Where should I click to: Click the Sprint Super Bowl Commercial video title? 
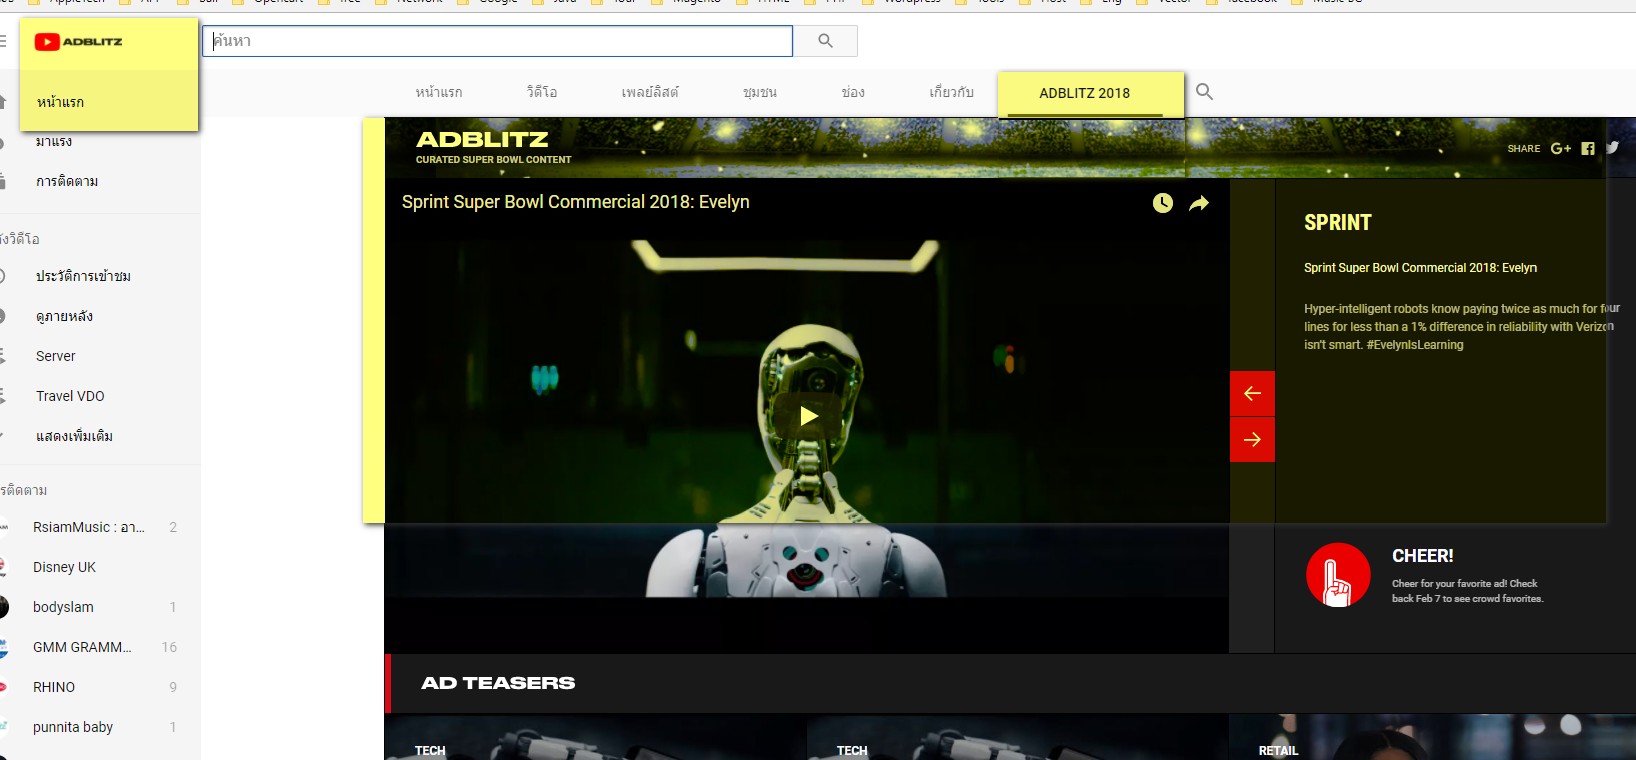576,202
